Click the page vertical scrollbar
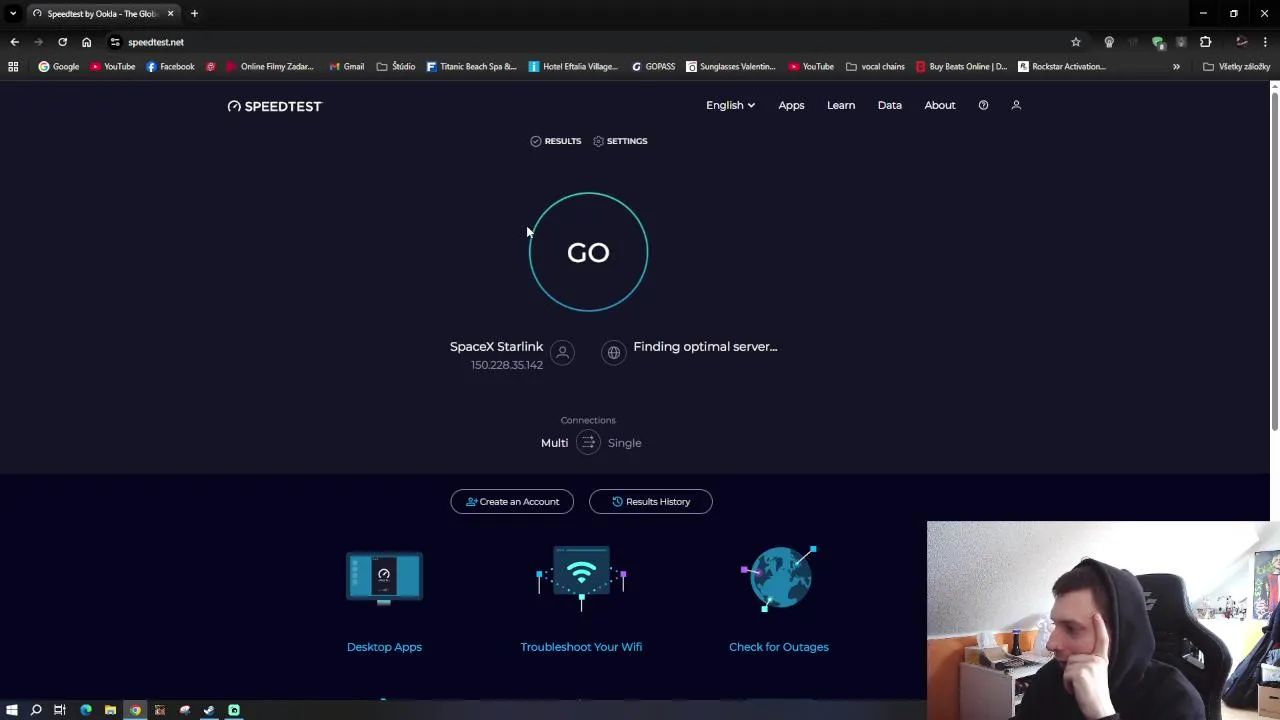1280x720 pixels. click(x=1274, y=260)
